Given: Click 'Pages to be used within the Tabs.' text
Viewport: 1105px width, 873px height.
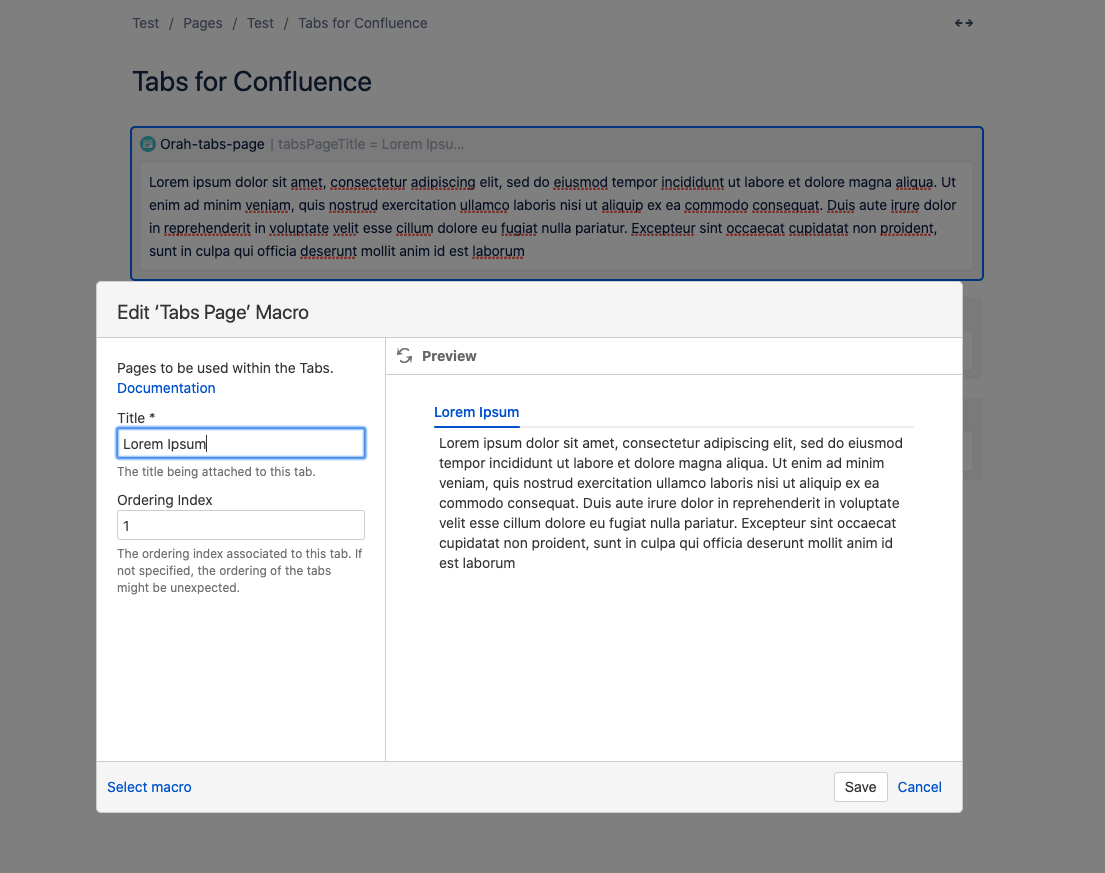Looking at the screenshot, I should point(226,368).
